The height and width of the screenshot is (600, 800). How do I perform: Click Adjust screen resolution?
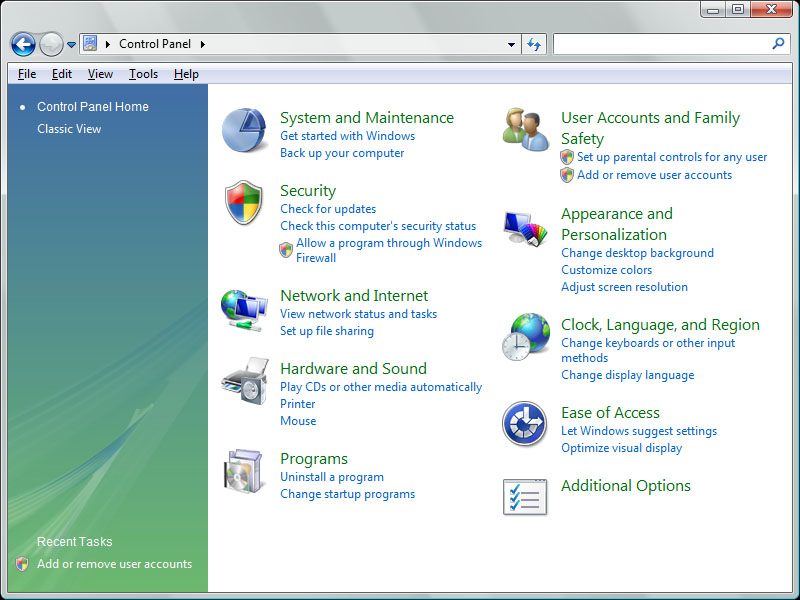[624, 287]
